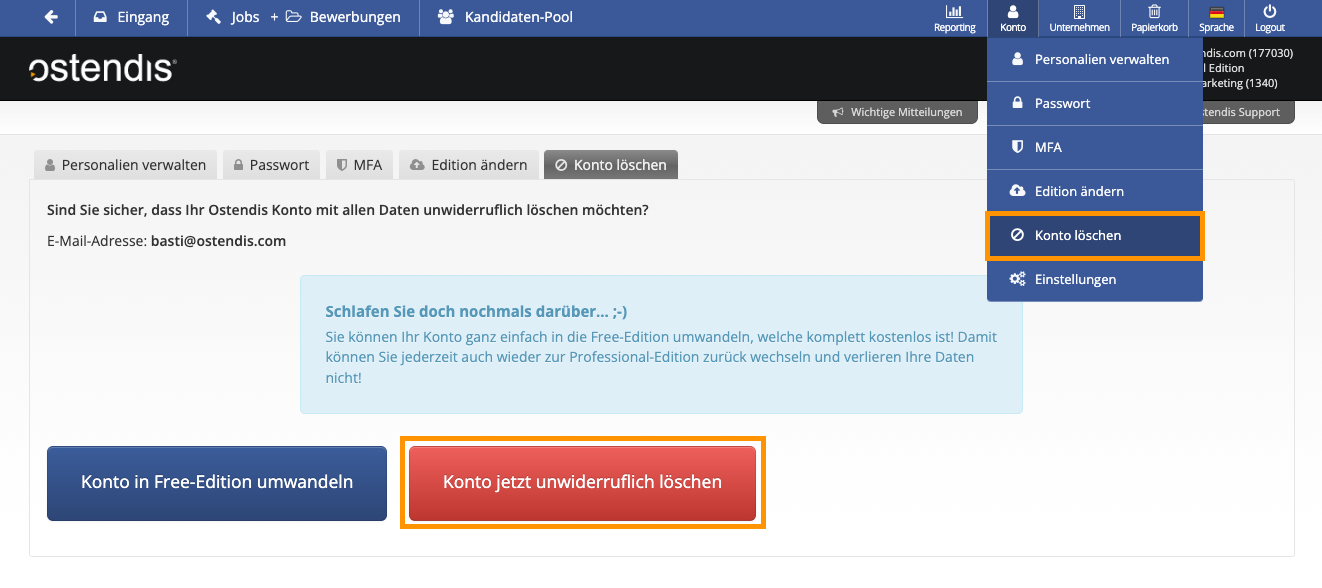Select Edition ändern in dropdown menu
The height and width of the screenshot is (588, 1322).
pyautogui.click(x=1095, y=191)
